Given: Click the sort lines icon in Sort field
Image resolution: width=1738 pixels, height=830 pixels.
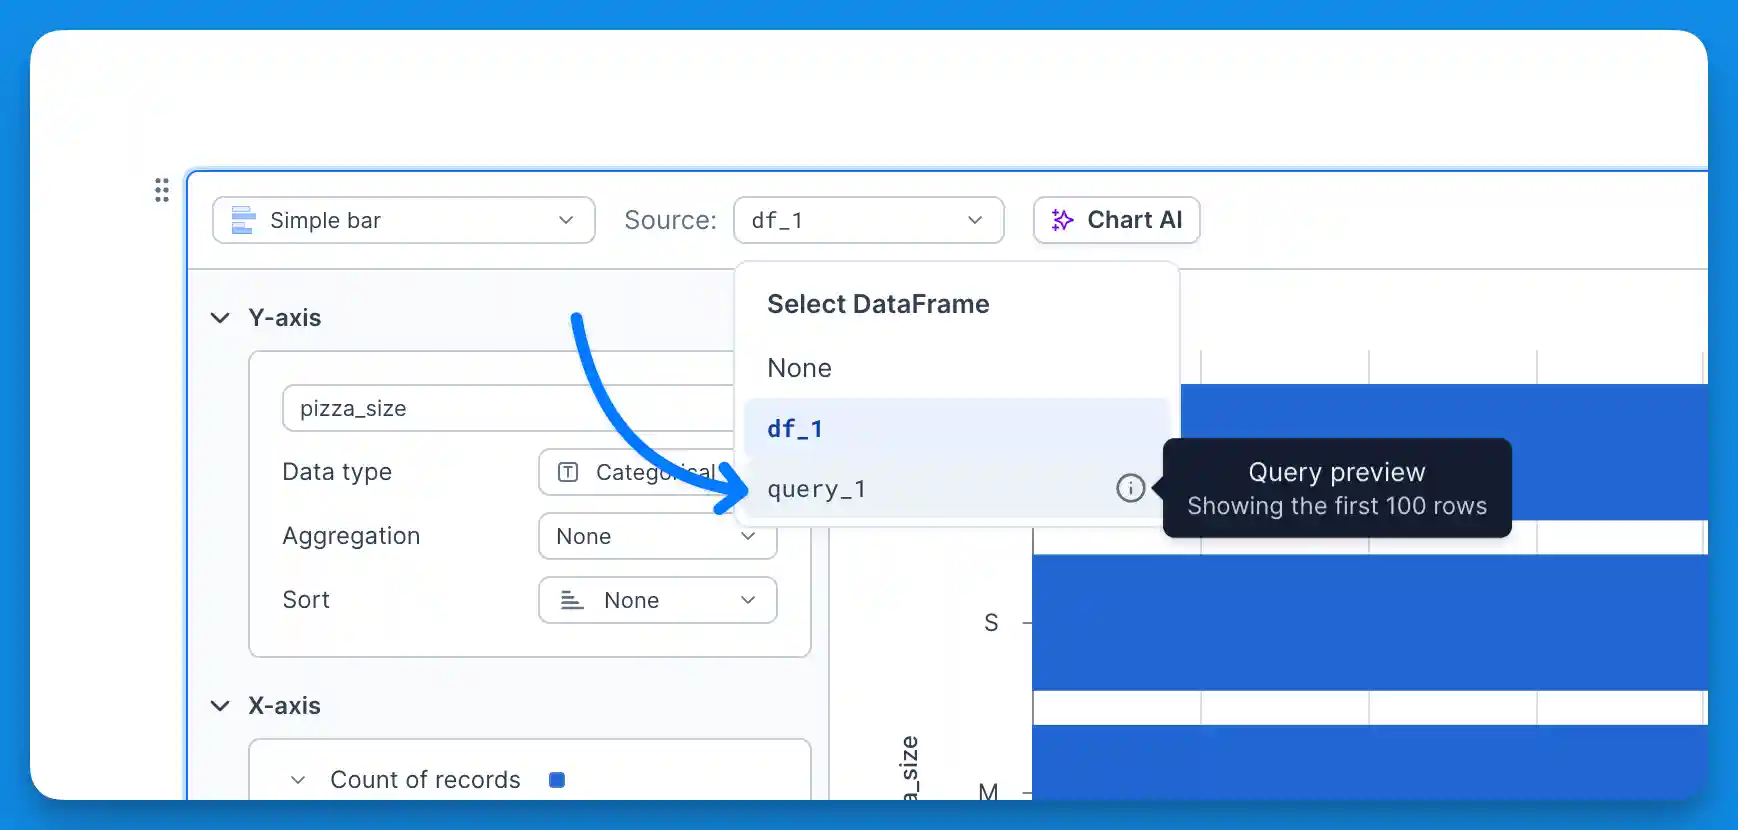Looking at the screenshot, I should [x=569, y=600].
